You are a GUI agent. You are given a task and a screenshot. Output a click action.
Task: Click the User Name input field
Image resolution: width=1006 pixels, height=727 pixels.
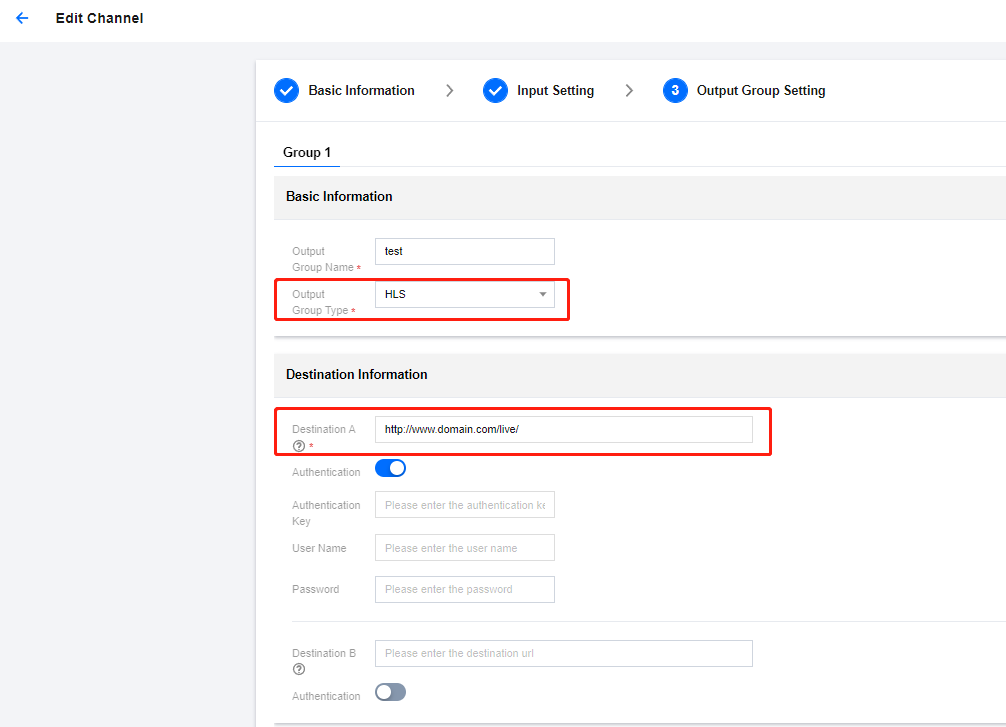click(464, 548)
